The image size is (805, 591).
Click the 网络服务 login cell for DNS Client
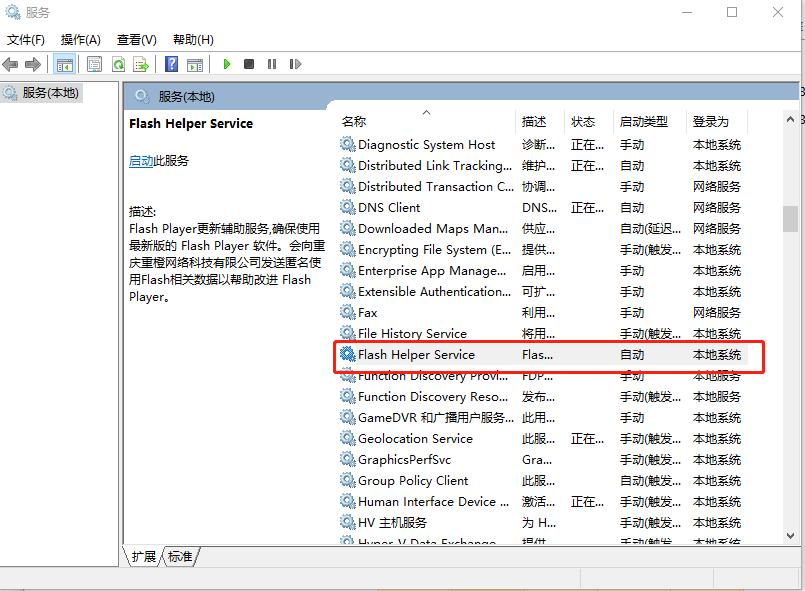coord(717,208)
